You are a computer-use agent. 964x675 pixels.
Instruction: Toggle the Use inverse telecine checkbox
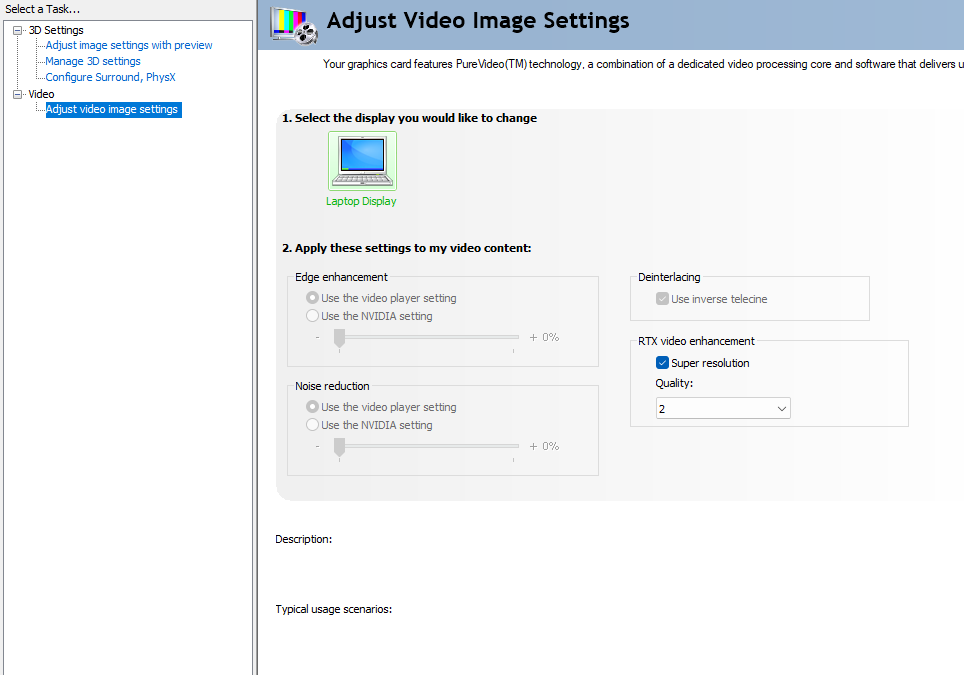click(x=662, y=299)
